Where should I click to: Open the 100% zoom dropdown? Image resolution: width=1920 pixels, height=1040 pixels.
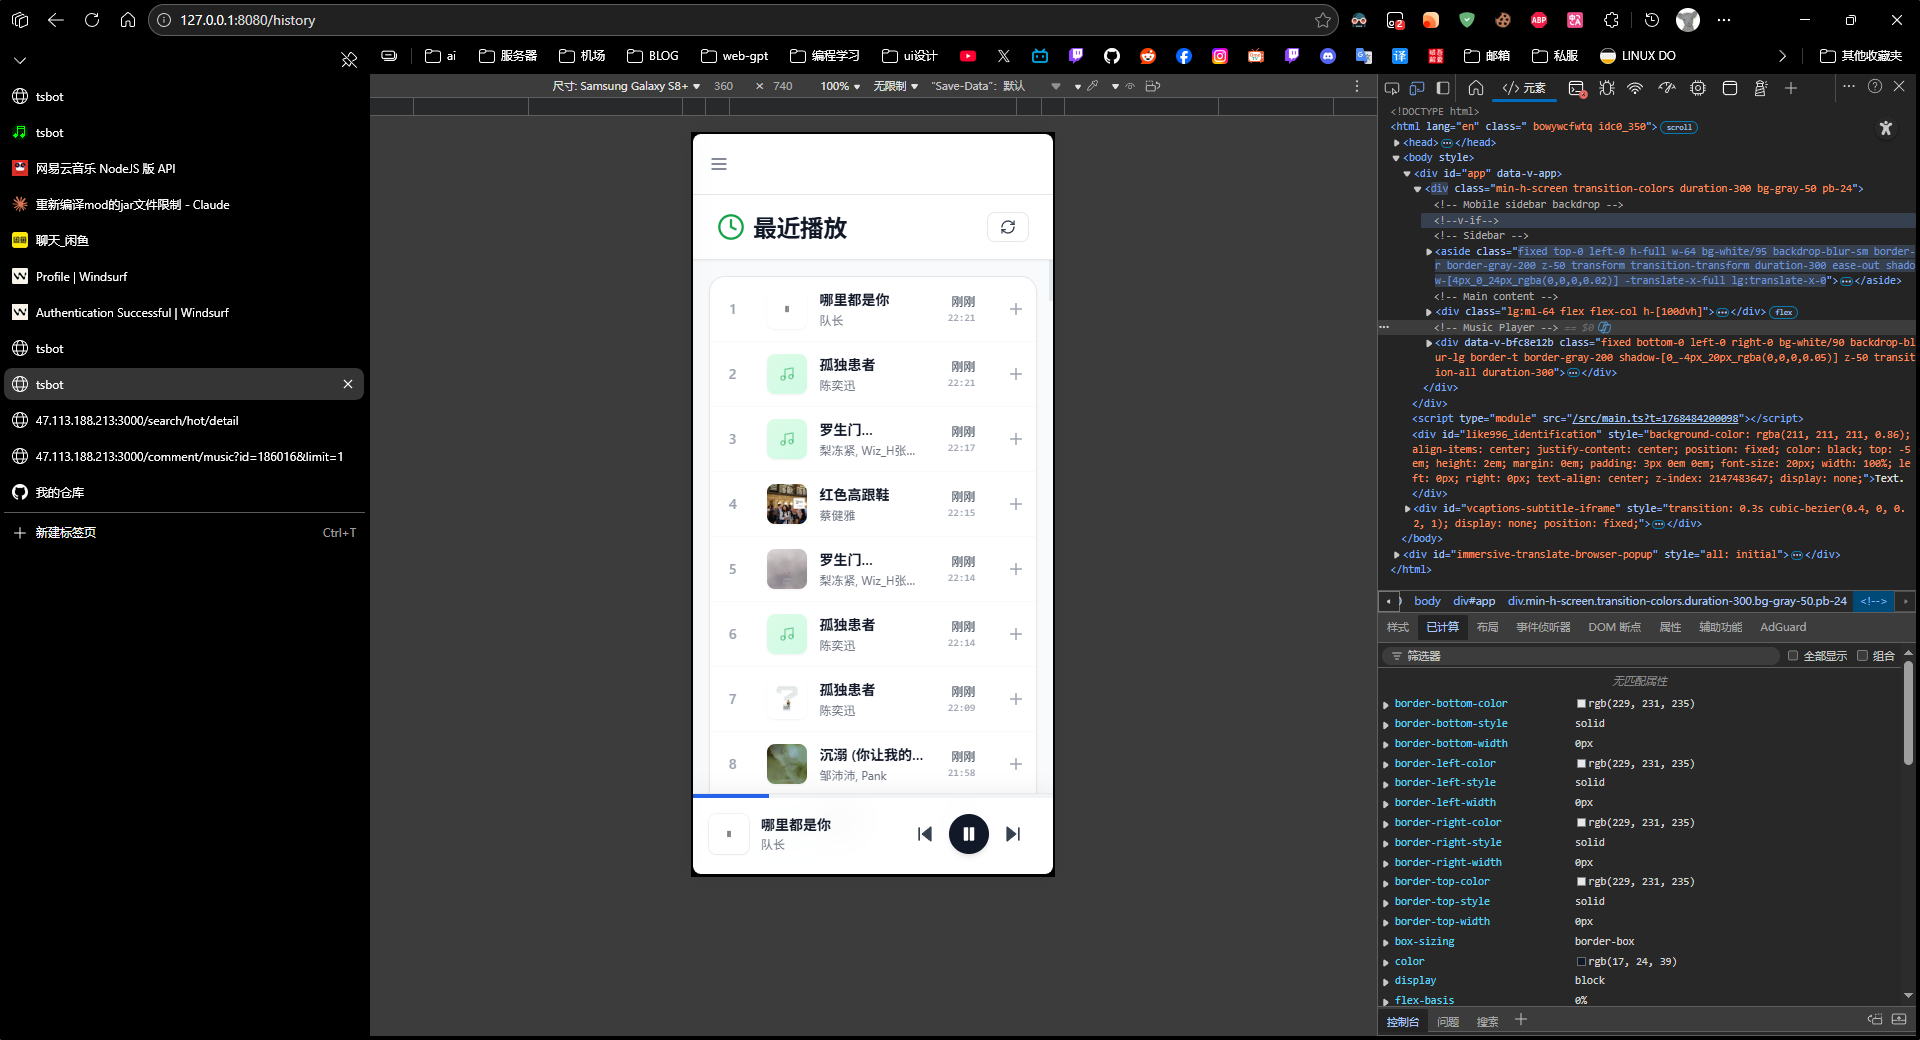pyautogui.click(x=840, y=86)
